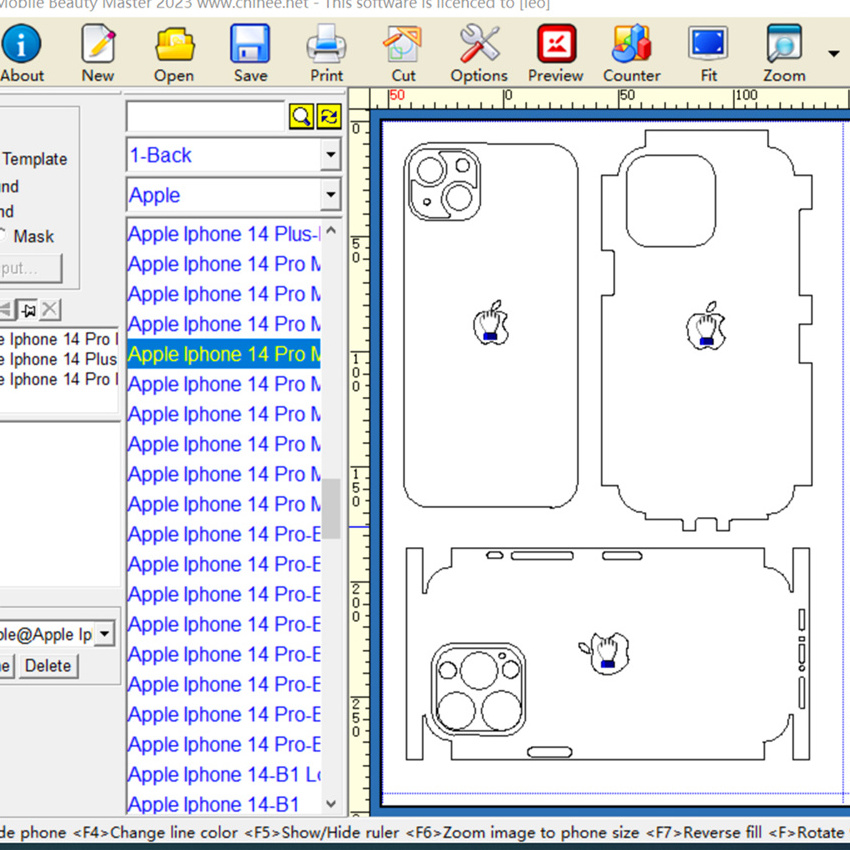Send the layout to Print
Viewport: 850px width, 850px height.
326,54
